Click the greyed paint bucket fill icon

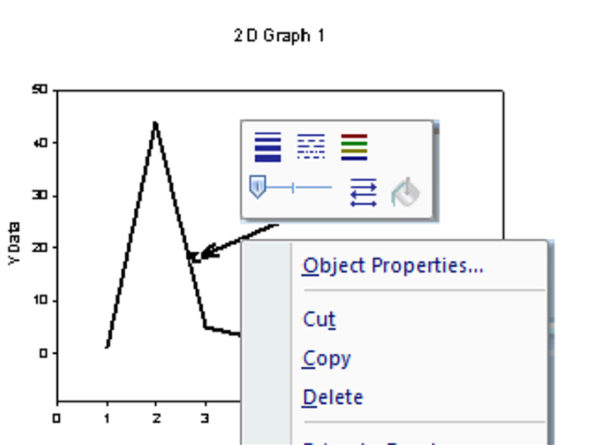406,191
